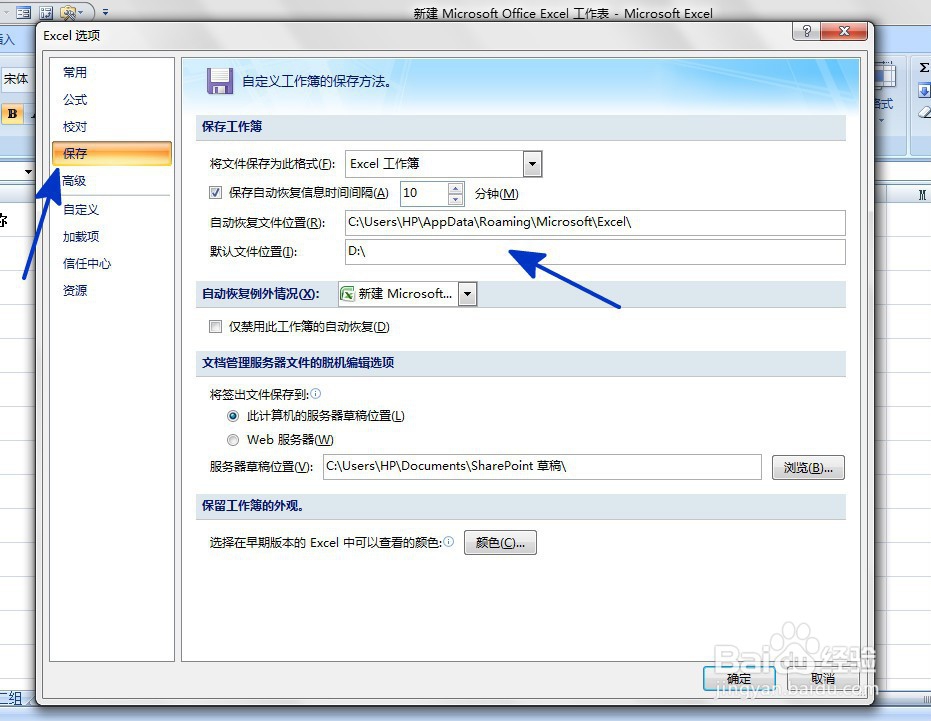Close the Excel 选项 dialog
Screen dimensions: 931x721
click(x=844, y=31)
